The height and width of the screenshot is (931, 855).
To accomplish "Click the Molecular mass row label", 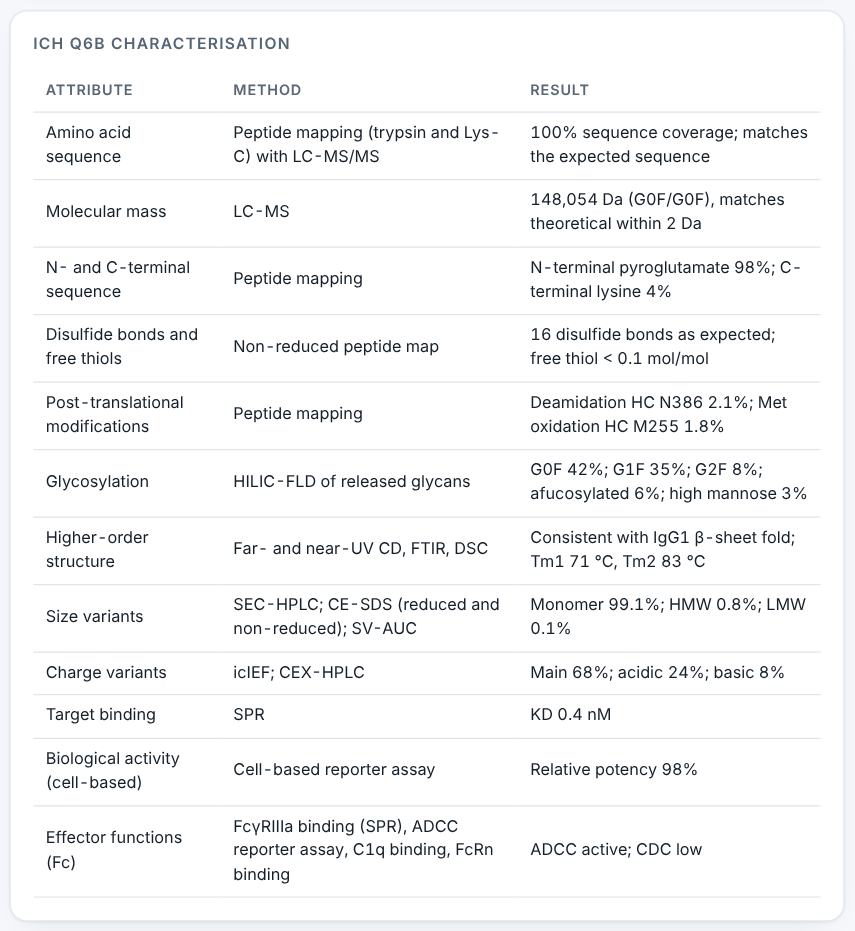I will coord(106,212).
